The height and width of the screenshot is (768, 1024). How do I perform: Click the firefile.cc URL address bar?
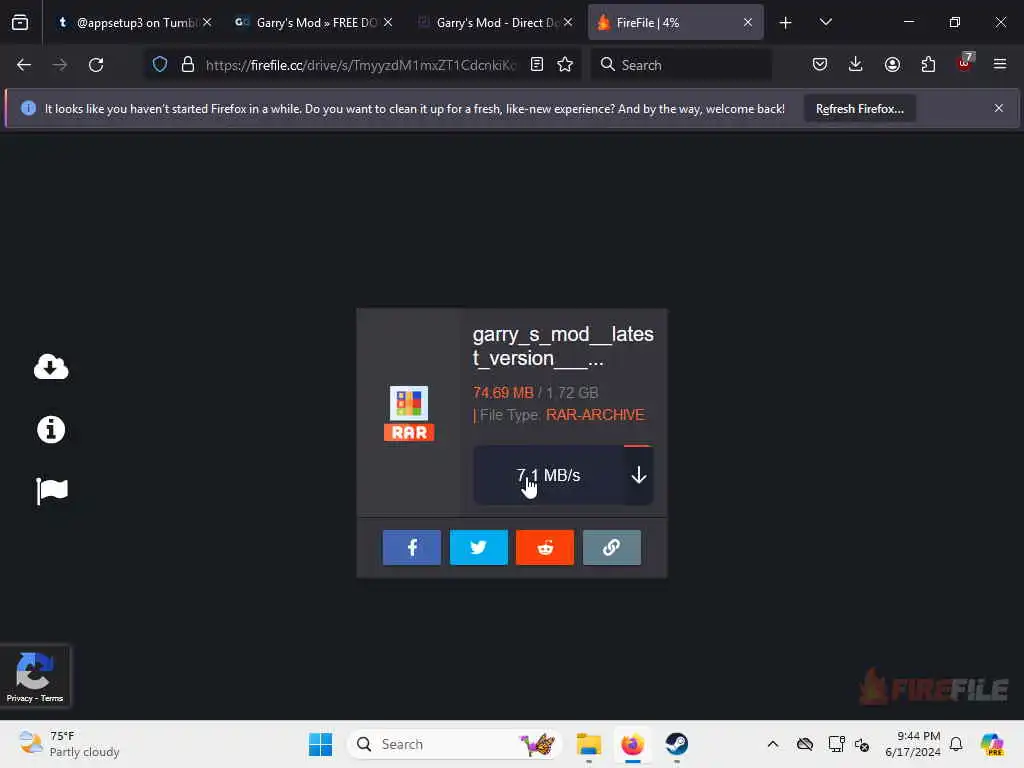click(x=360, y=65)
